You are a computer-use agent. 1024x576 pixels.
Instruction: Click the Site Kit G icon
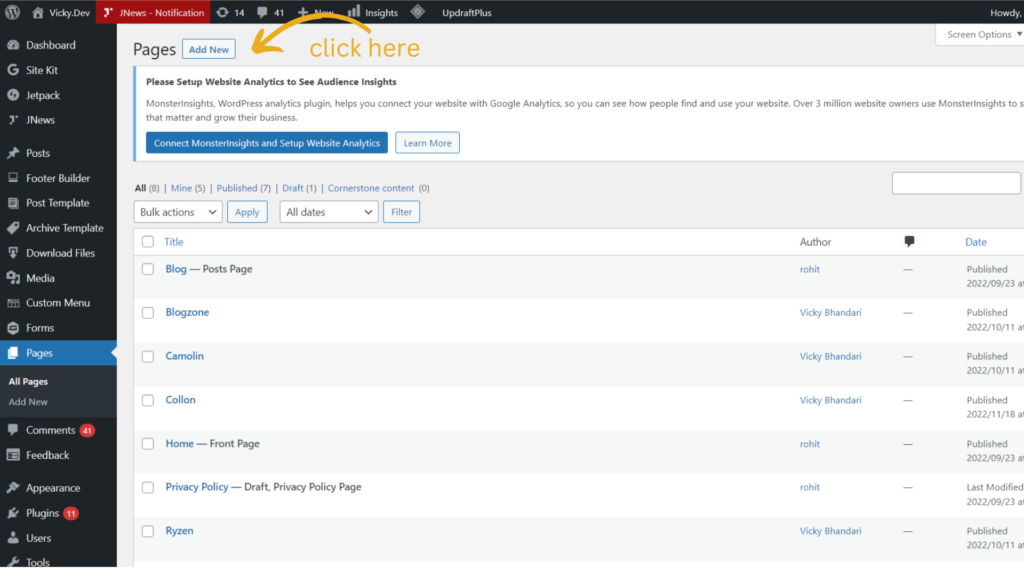(13, 70)
